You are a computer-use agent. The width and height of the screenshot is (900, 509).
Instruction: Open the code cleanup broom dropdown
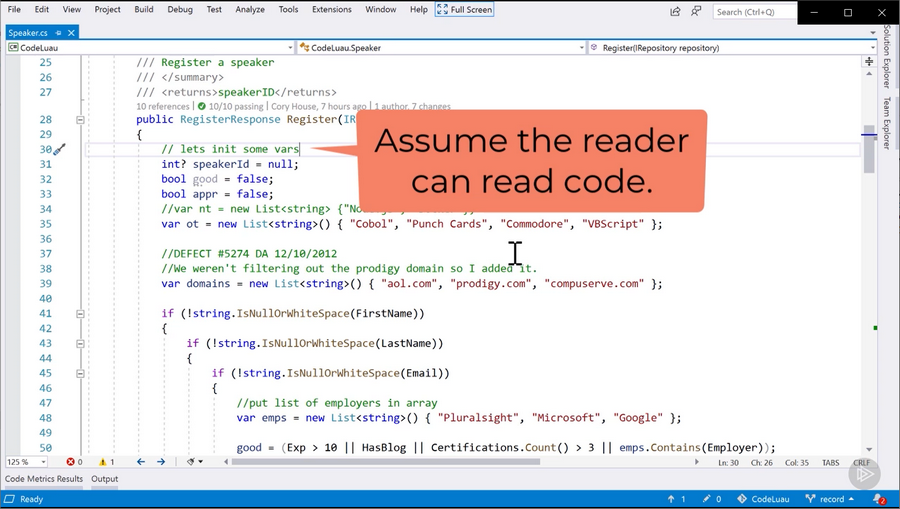click(195, 461)
